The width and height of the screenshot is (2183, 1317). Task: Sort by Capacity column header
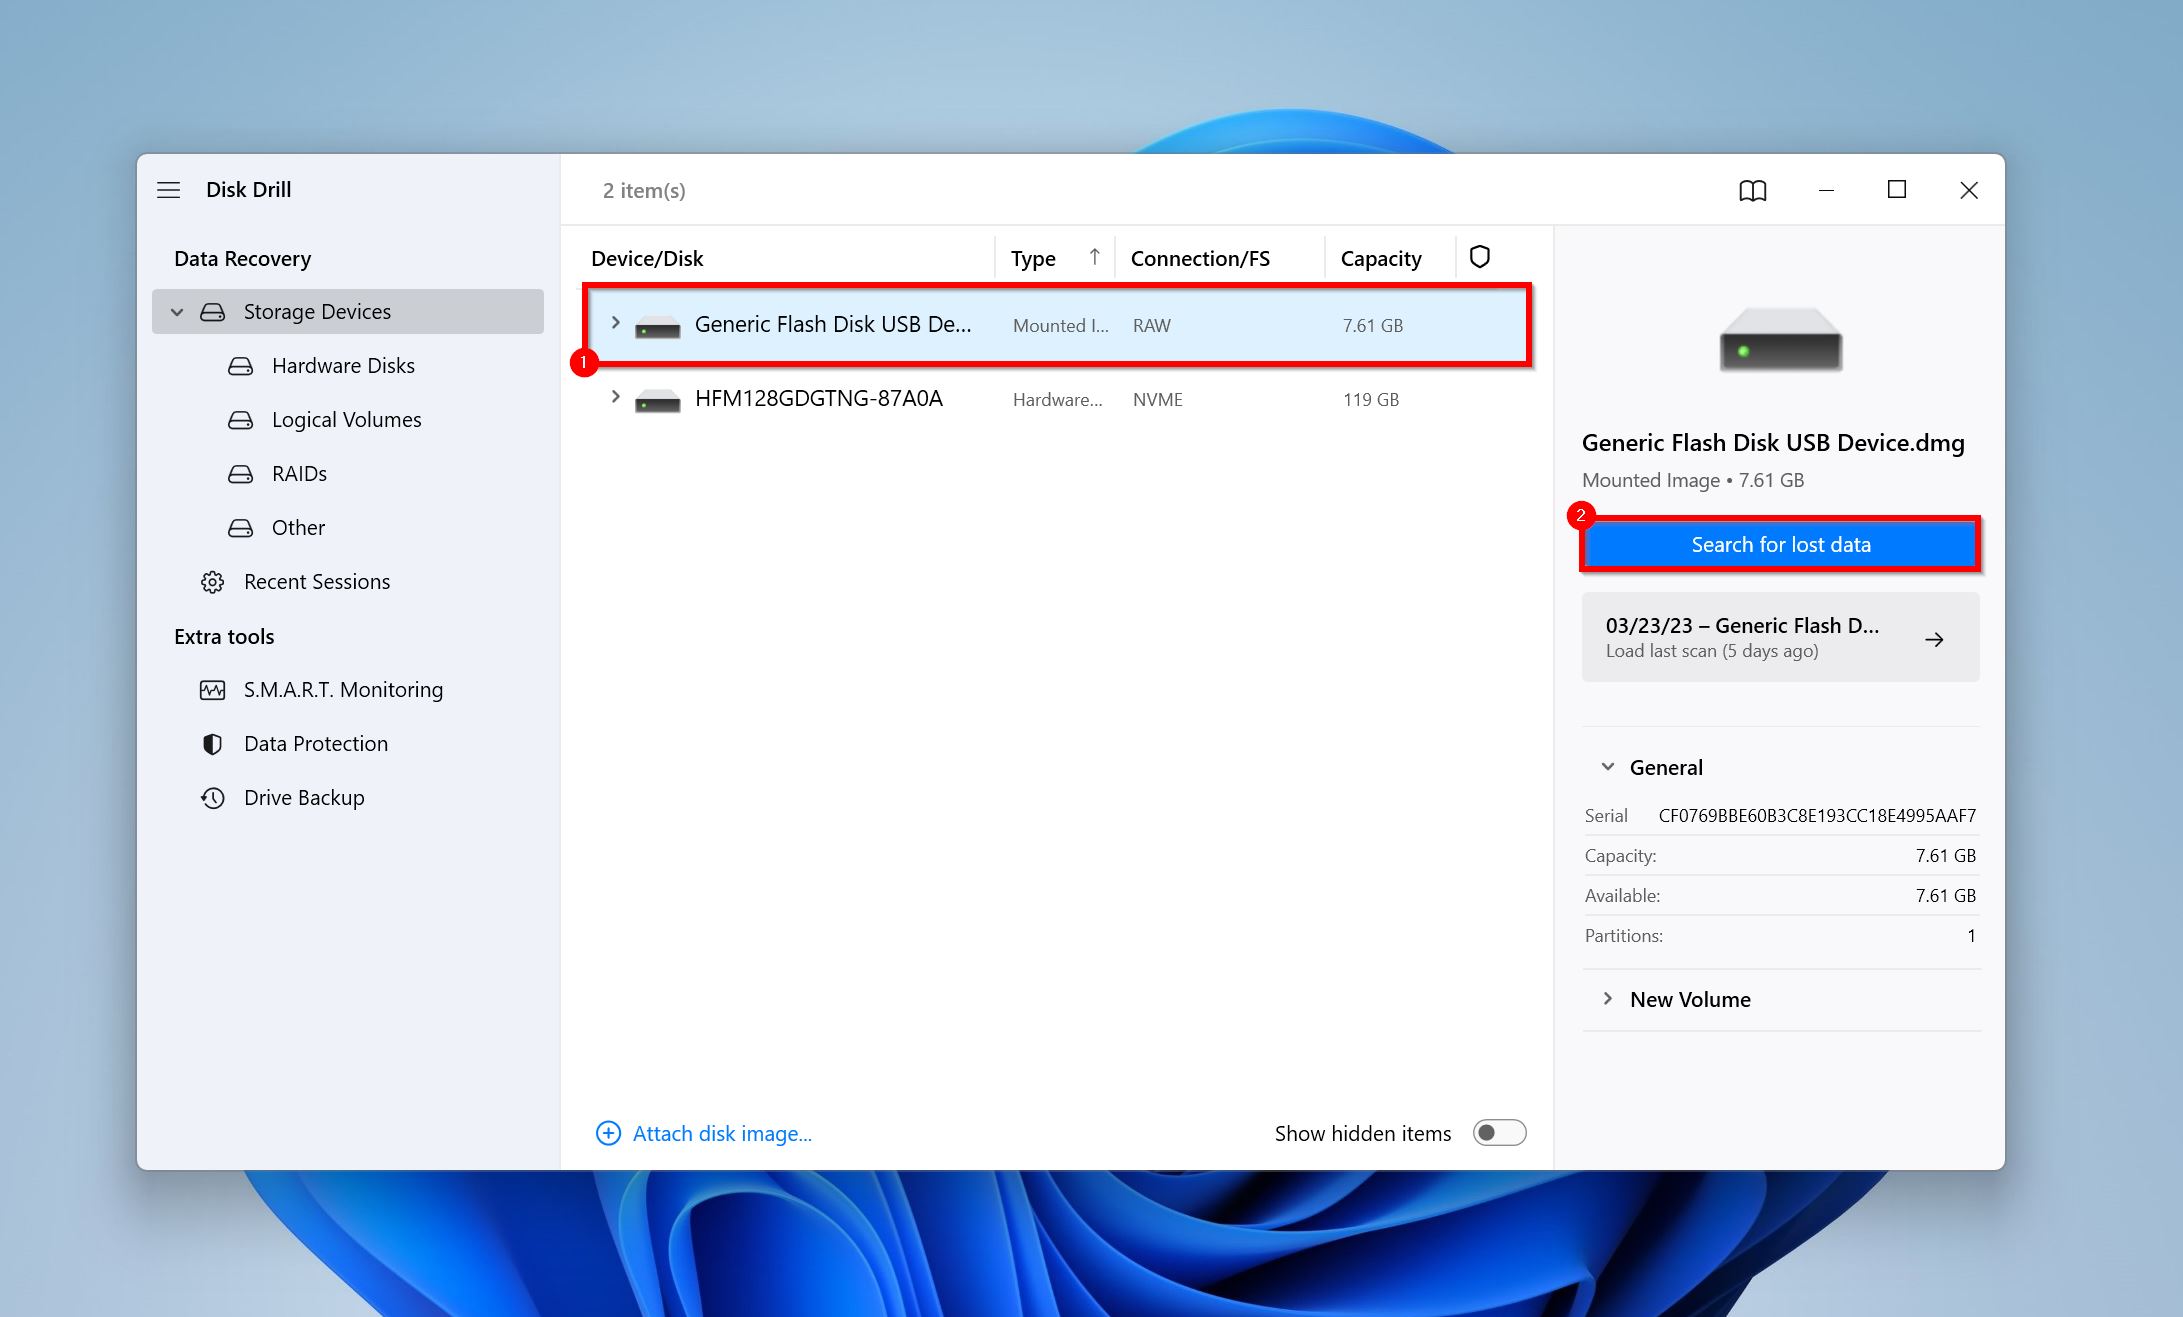tap(1381, 258)
